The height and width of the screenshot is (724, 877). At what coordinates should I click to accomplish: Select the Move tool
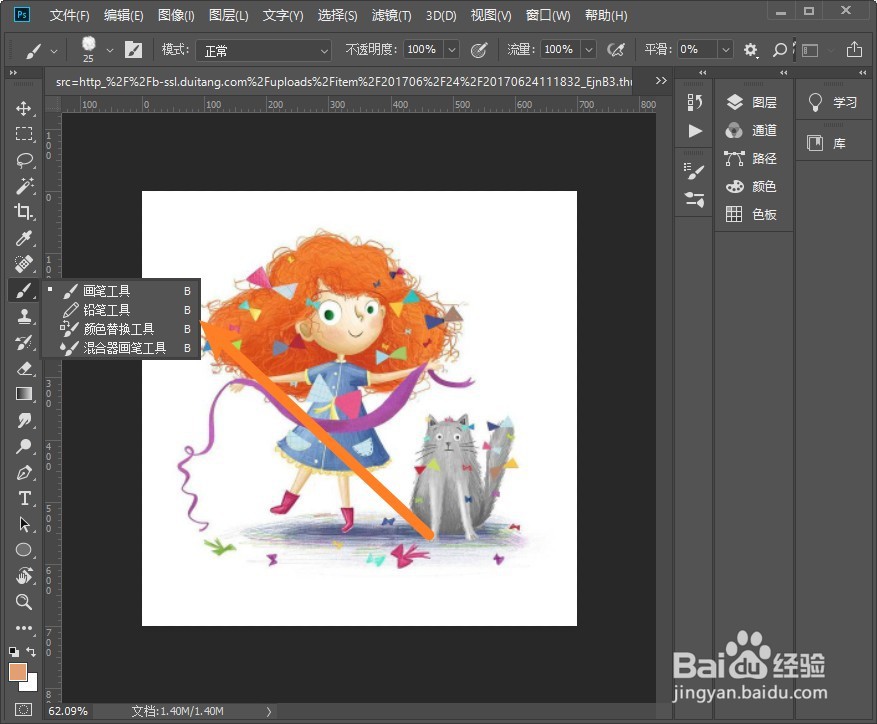coord(23,108)
